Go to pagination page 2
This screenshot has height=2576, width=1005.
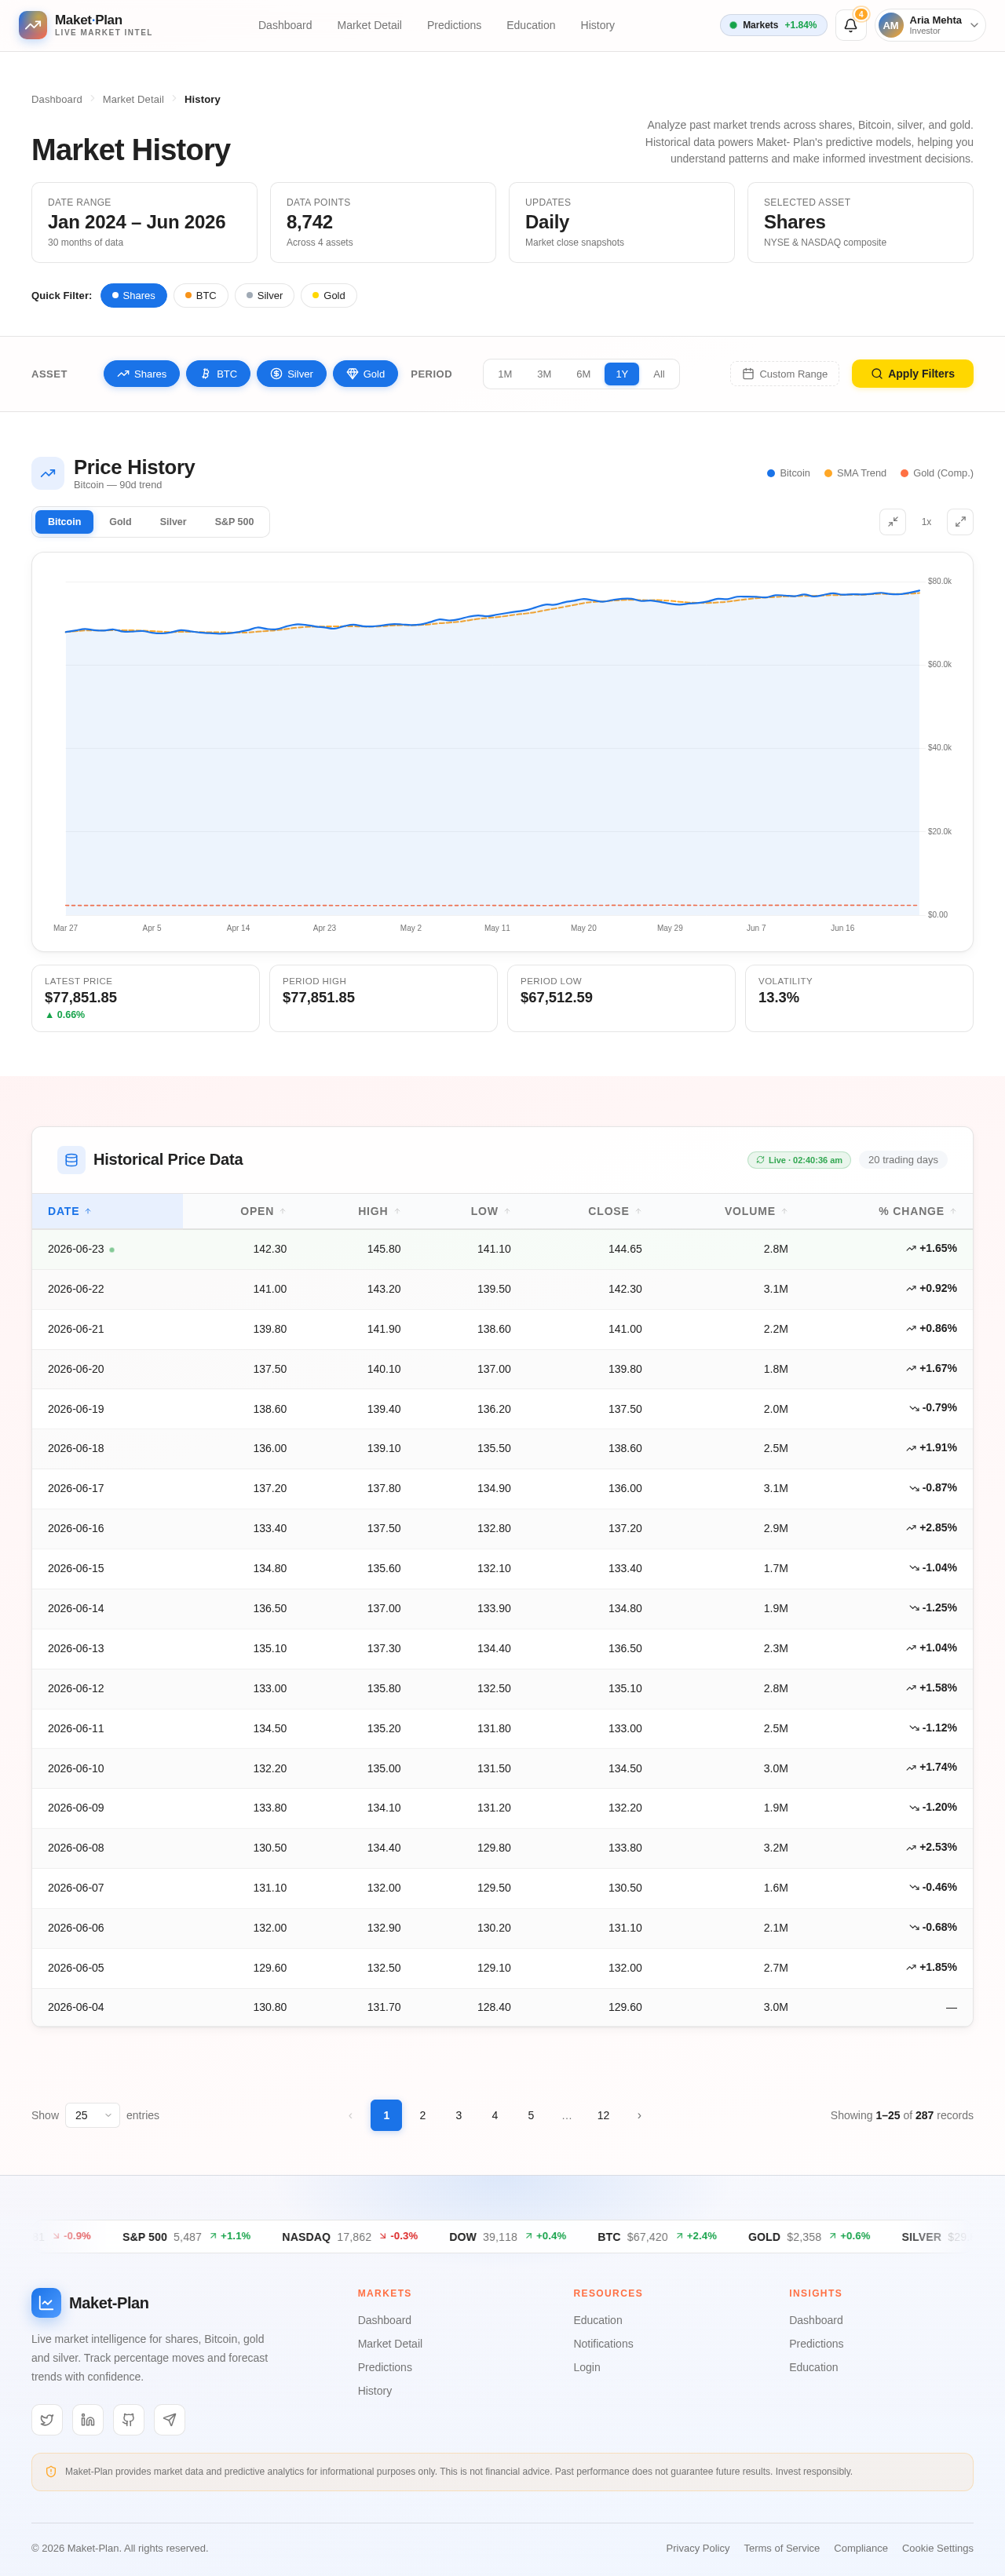pyautogui.click(x=423, y=2115)
